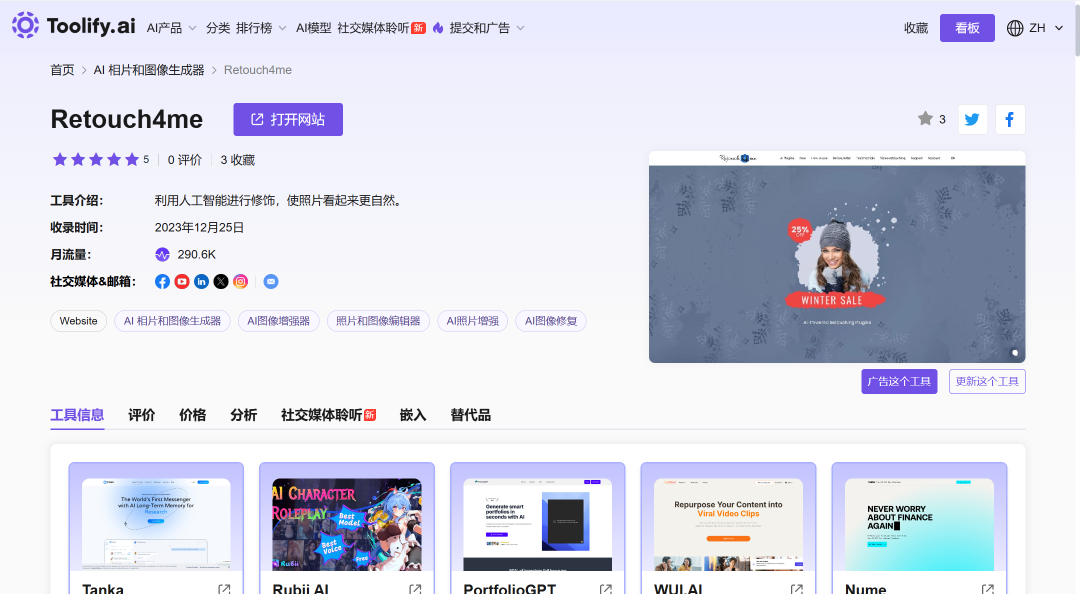1080x594 pixels.
Task: Open the Facebook social media icon
Action: [163, 281]
